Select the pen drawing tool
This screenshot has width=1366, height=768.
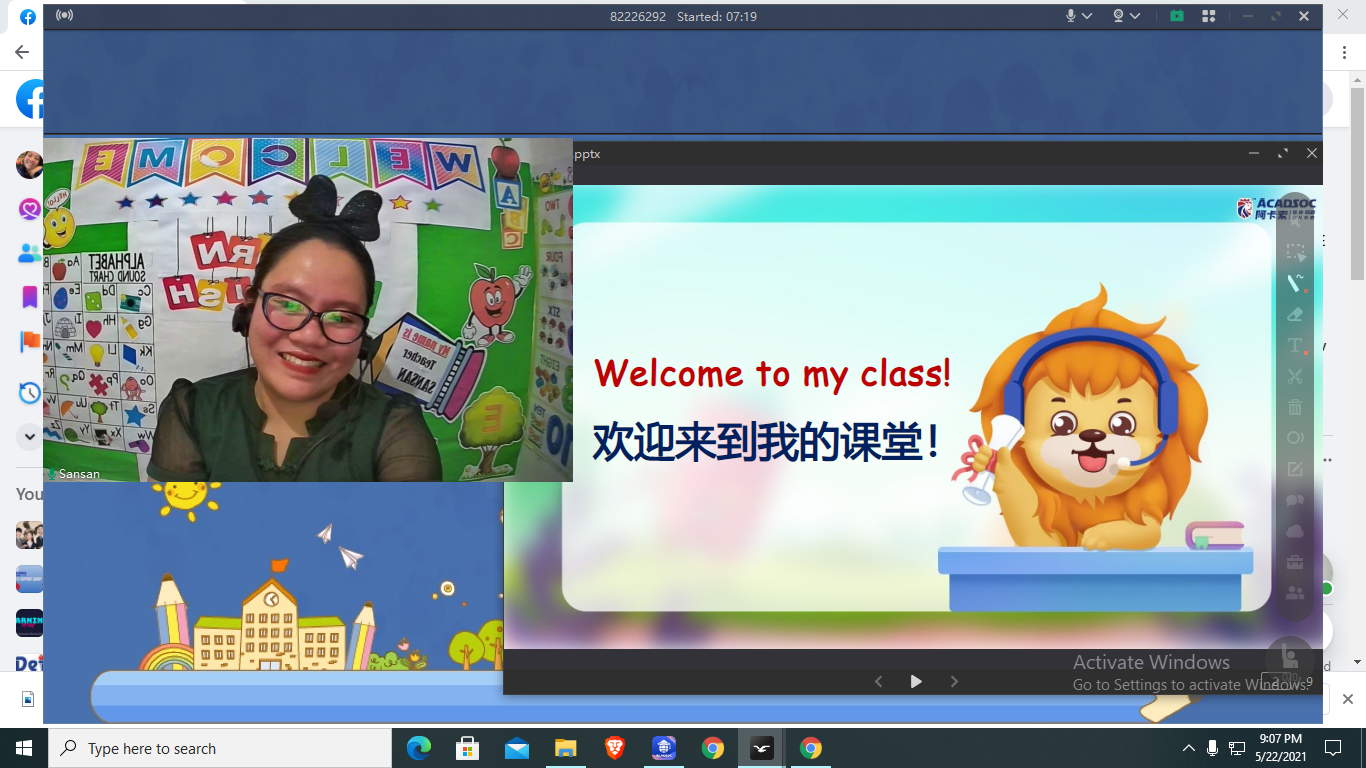(x=1296, y=283)
